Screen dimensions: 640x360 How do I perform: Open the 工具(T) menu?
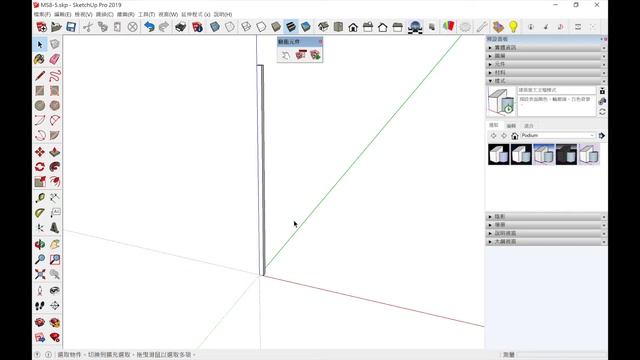146,14
